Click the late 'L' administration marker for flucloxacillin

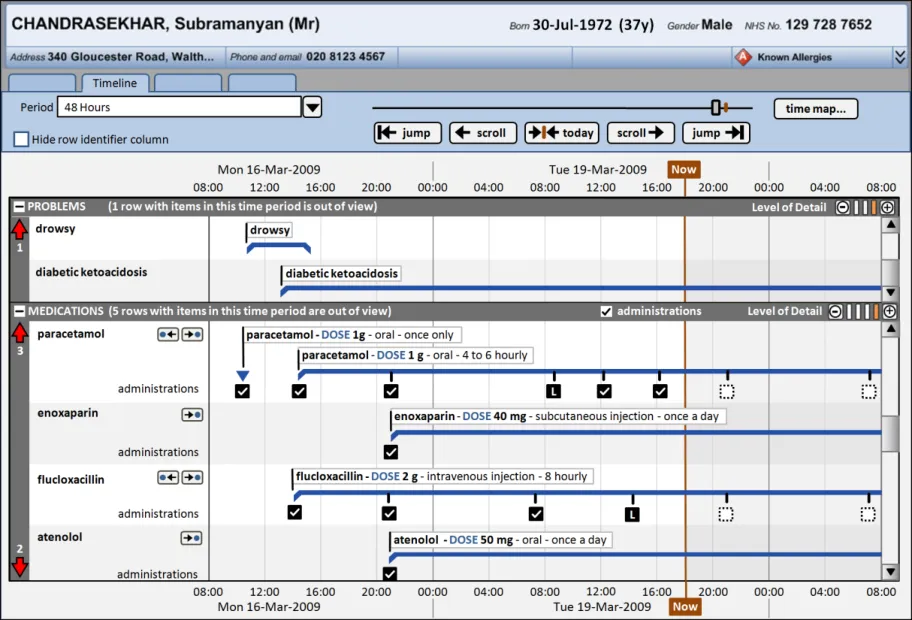pyautogui.click(x=631, y=514)
